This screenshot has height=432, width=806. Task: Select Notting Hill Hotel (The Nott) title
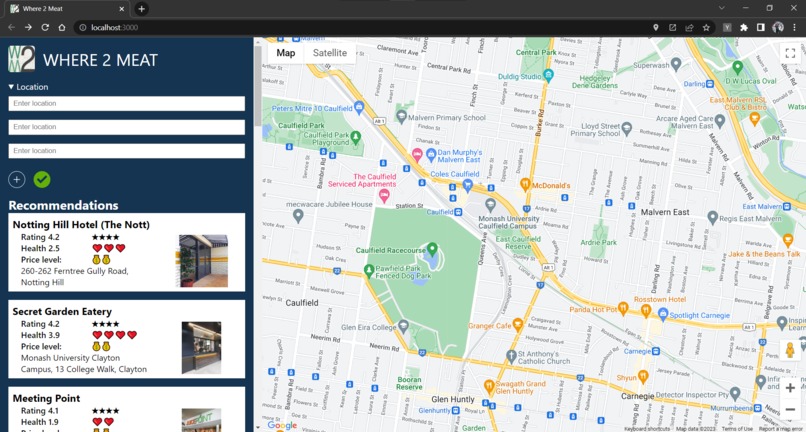[x=81, y=225]
